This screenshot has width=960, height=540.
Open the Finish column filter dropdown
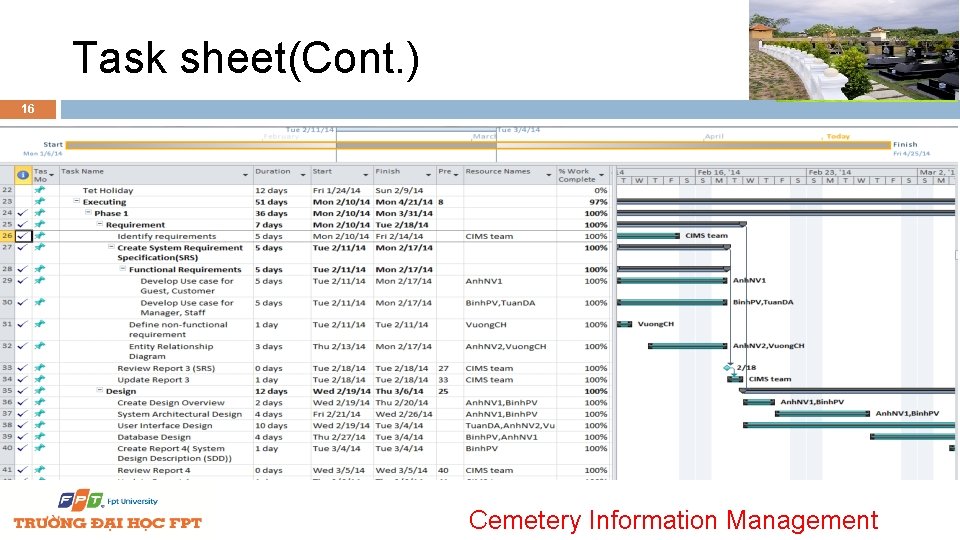(428, 175)
